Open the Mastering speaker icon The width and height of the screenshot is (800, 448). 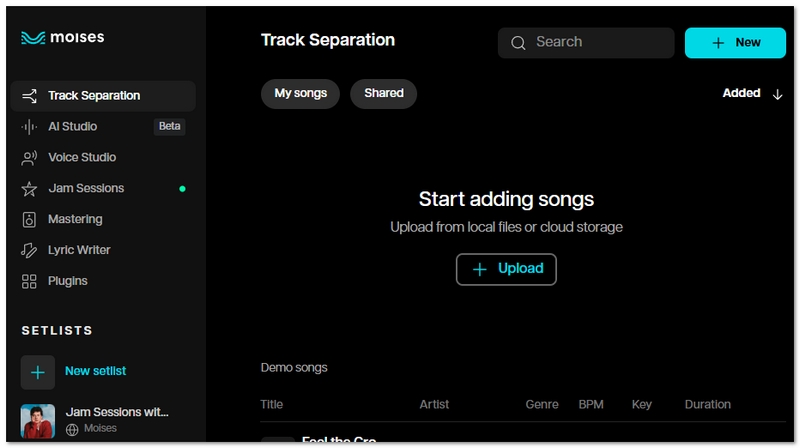[x=29, y=220]
